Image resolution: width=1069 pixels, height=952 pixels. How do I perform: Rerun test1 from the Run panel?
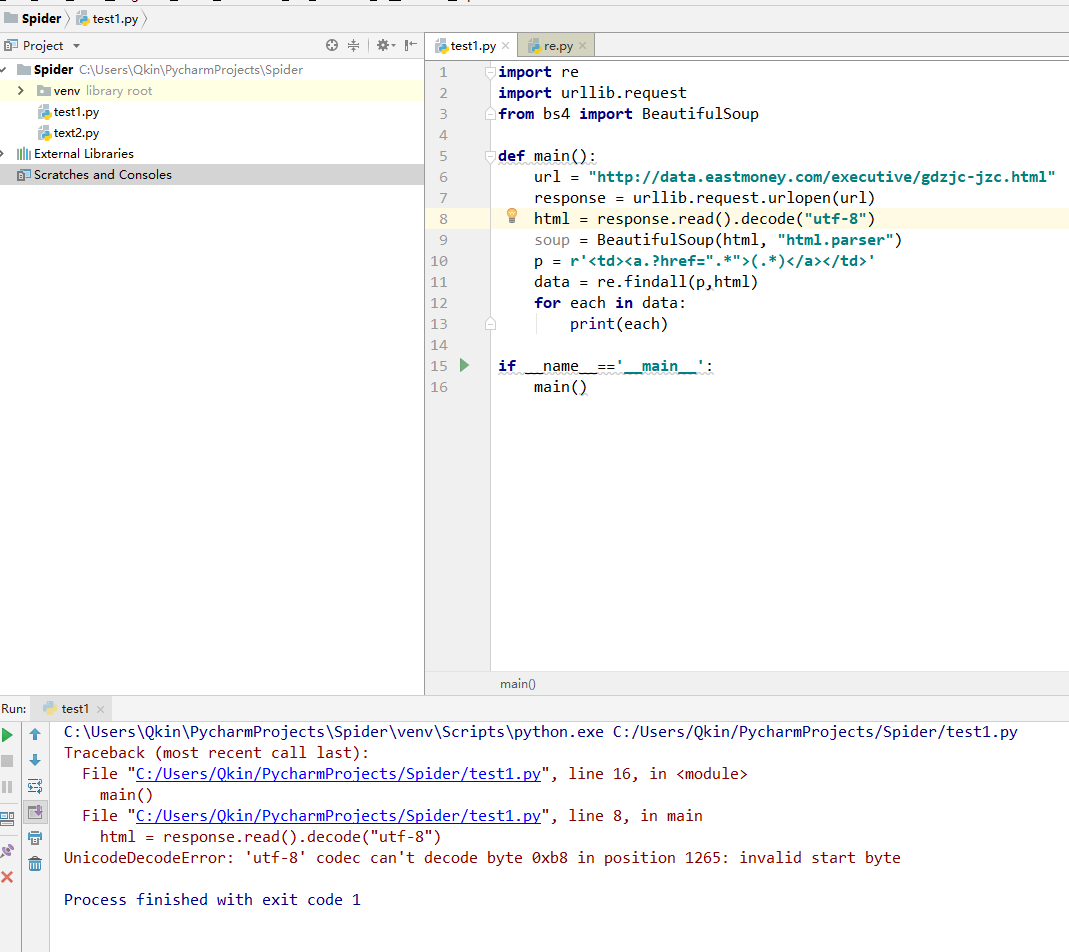[x=8, y=735]
